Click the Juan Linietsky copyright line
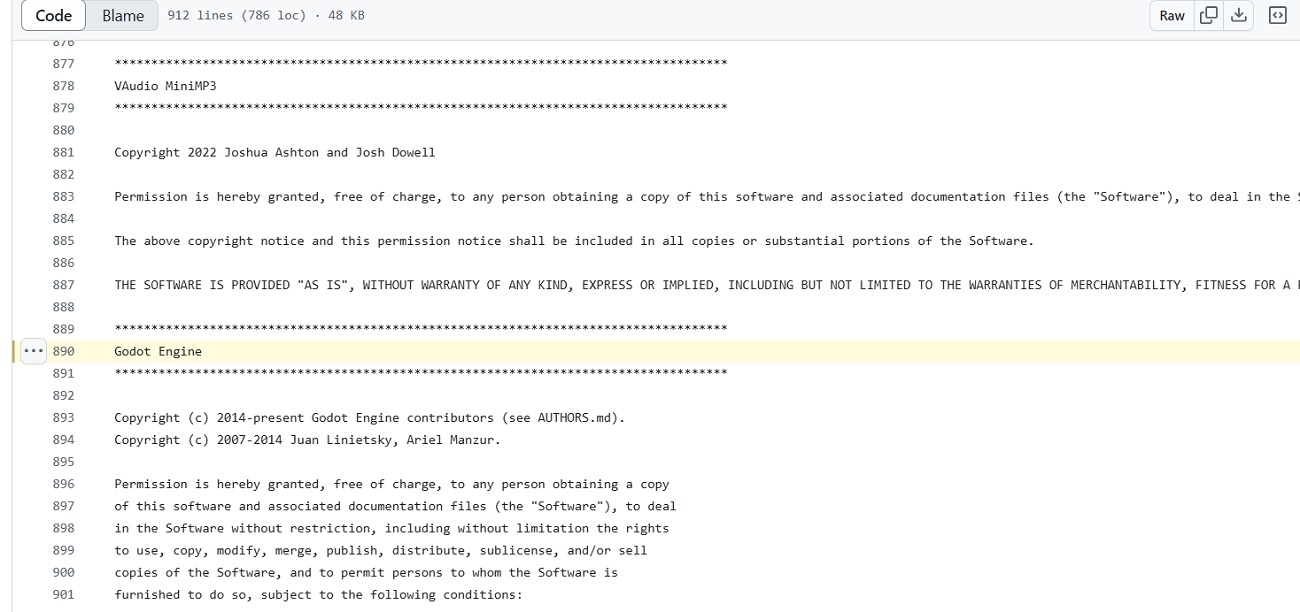The width and height of the screenshot is (1300, 612). (x=307, y=440)
